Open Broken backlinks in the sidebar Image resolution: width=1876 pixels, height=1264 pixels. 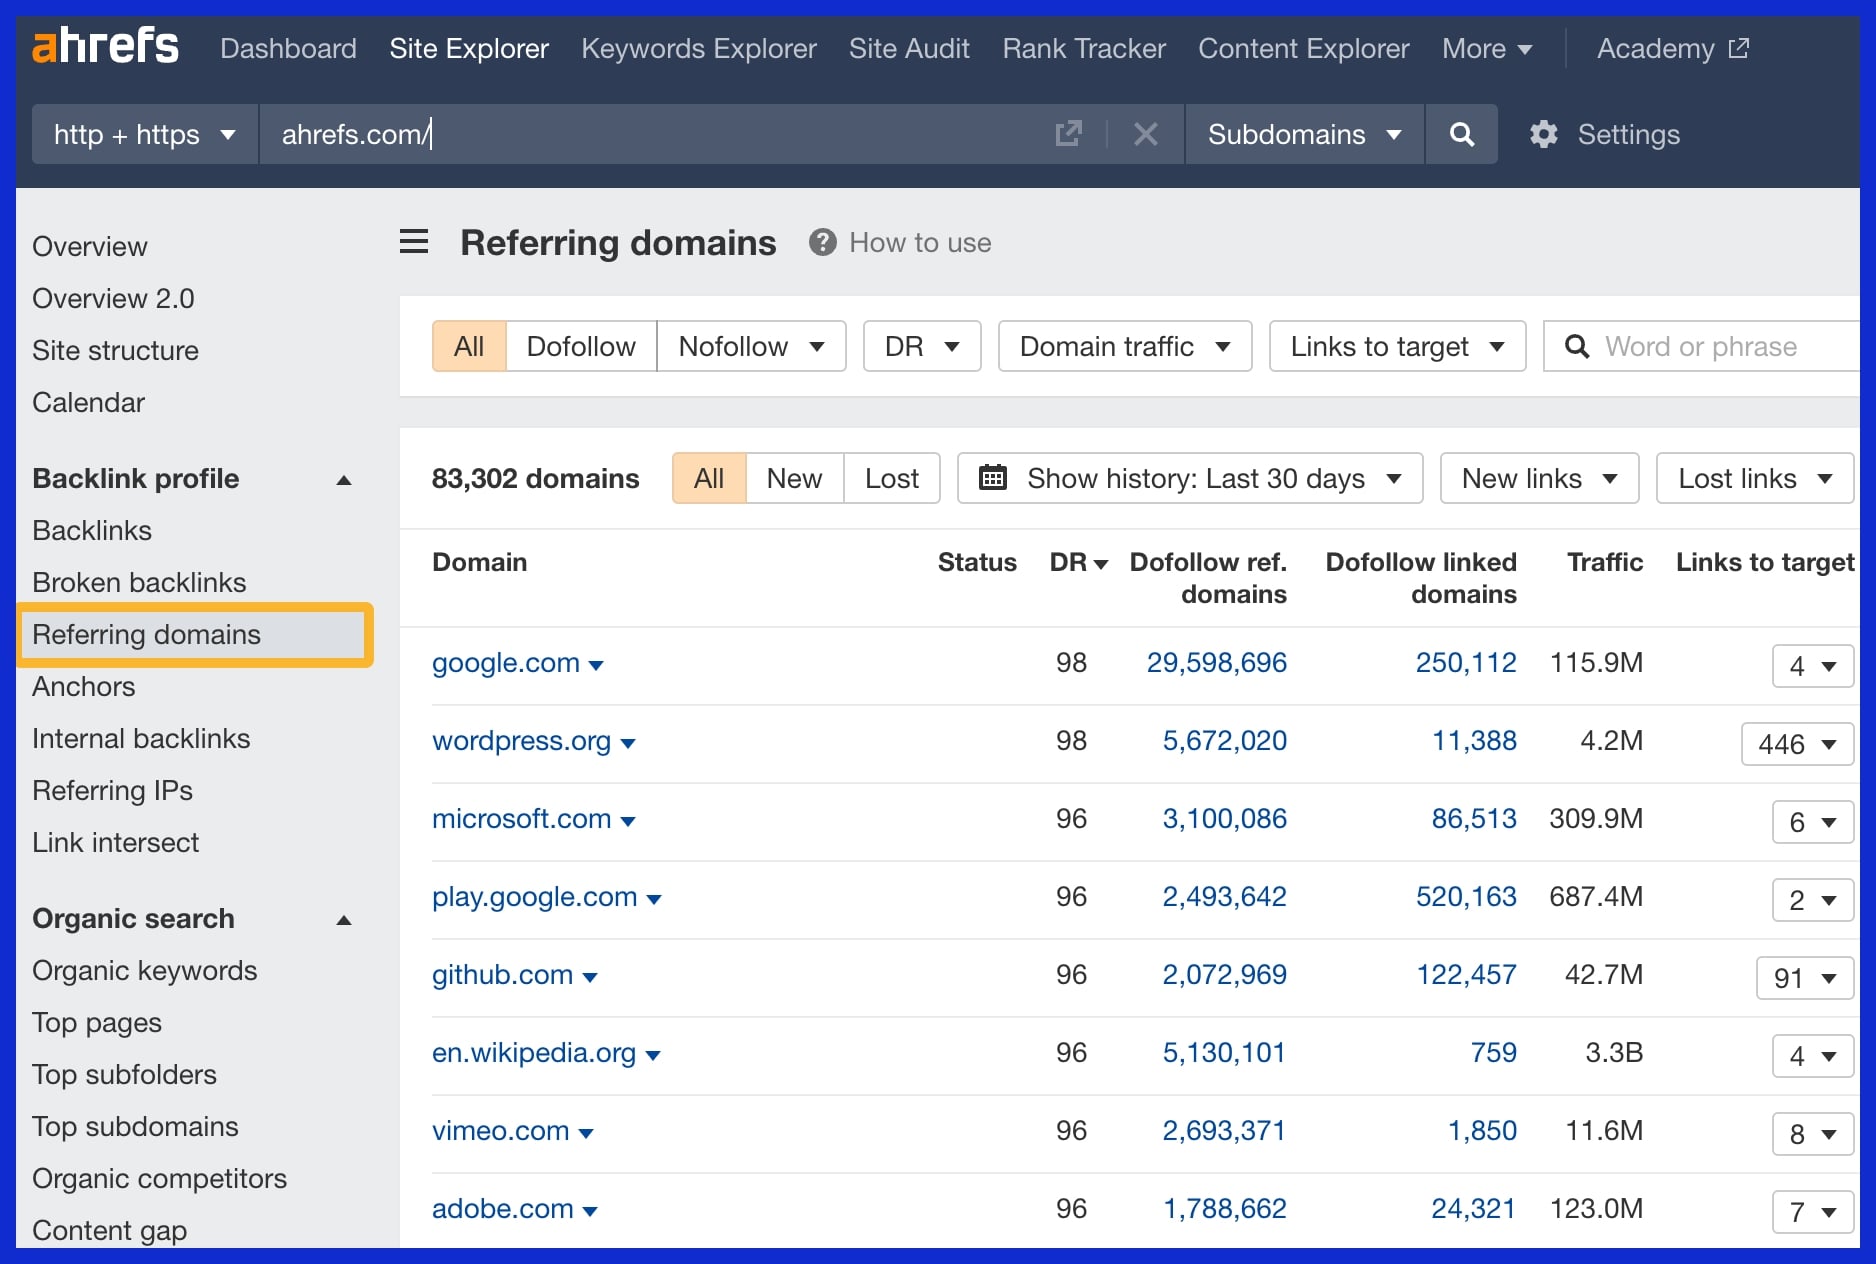[x=139, y=582]
